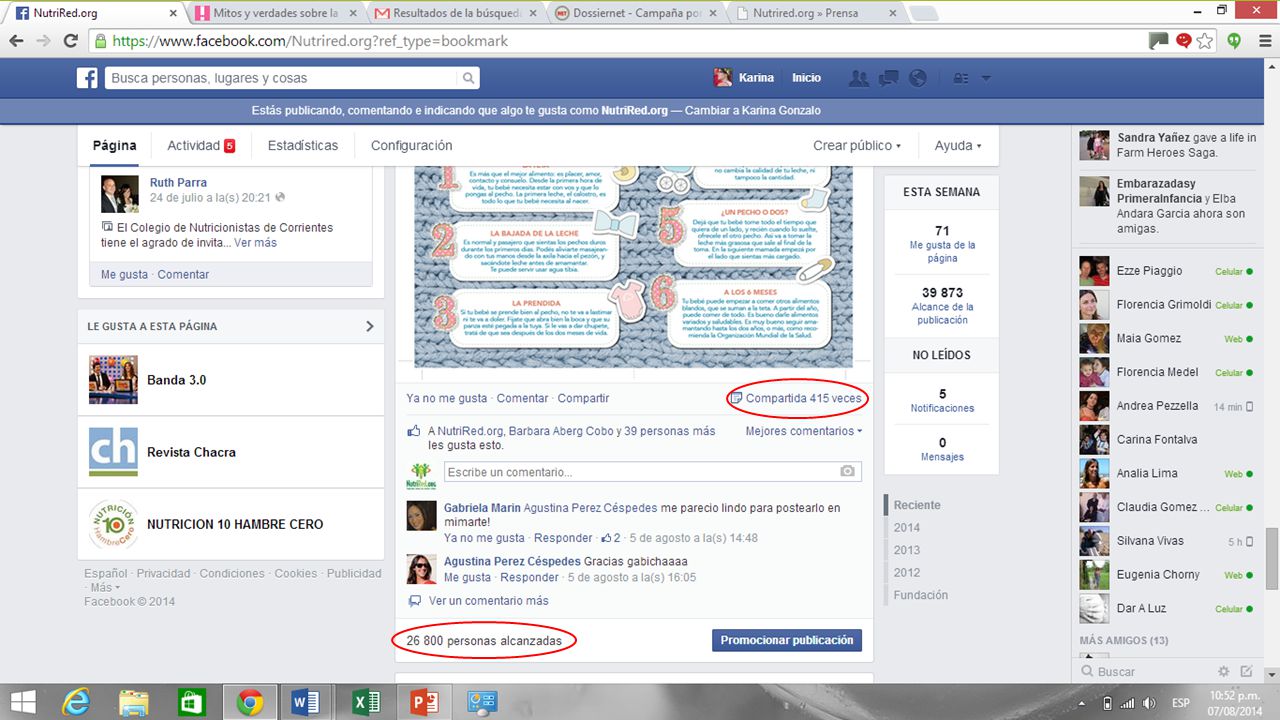
Task: Click the Busca personas, lugares y cosas field
Action: pyautogui.click(x=292, y=78)
